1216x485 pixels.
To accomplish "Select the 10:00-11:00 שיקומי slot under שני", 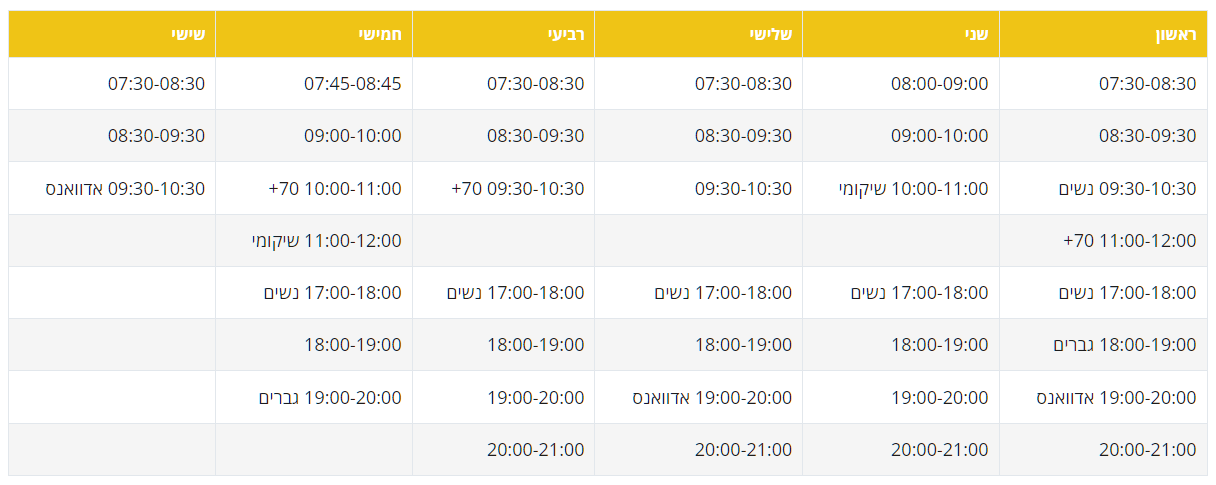I will (913, 189).
